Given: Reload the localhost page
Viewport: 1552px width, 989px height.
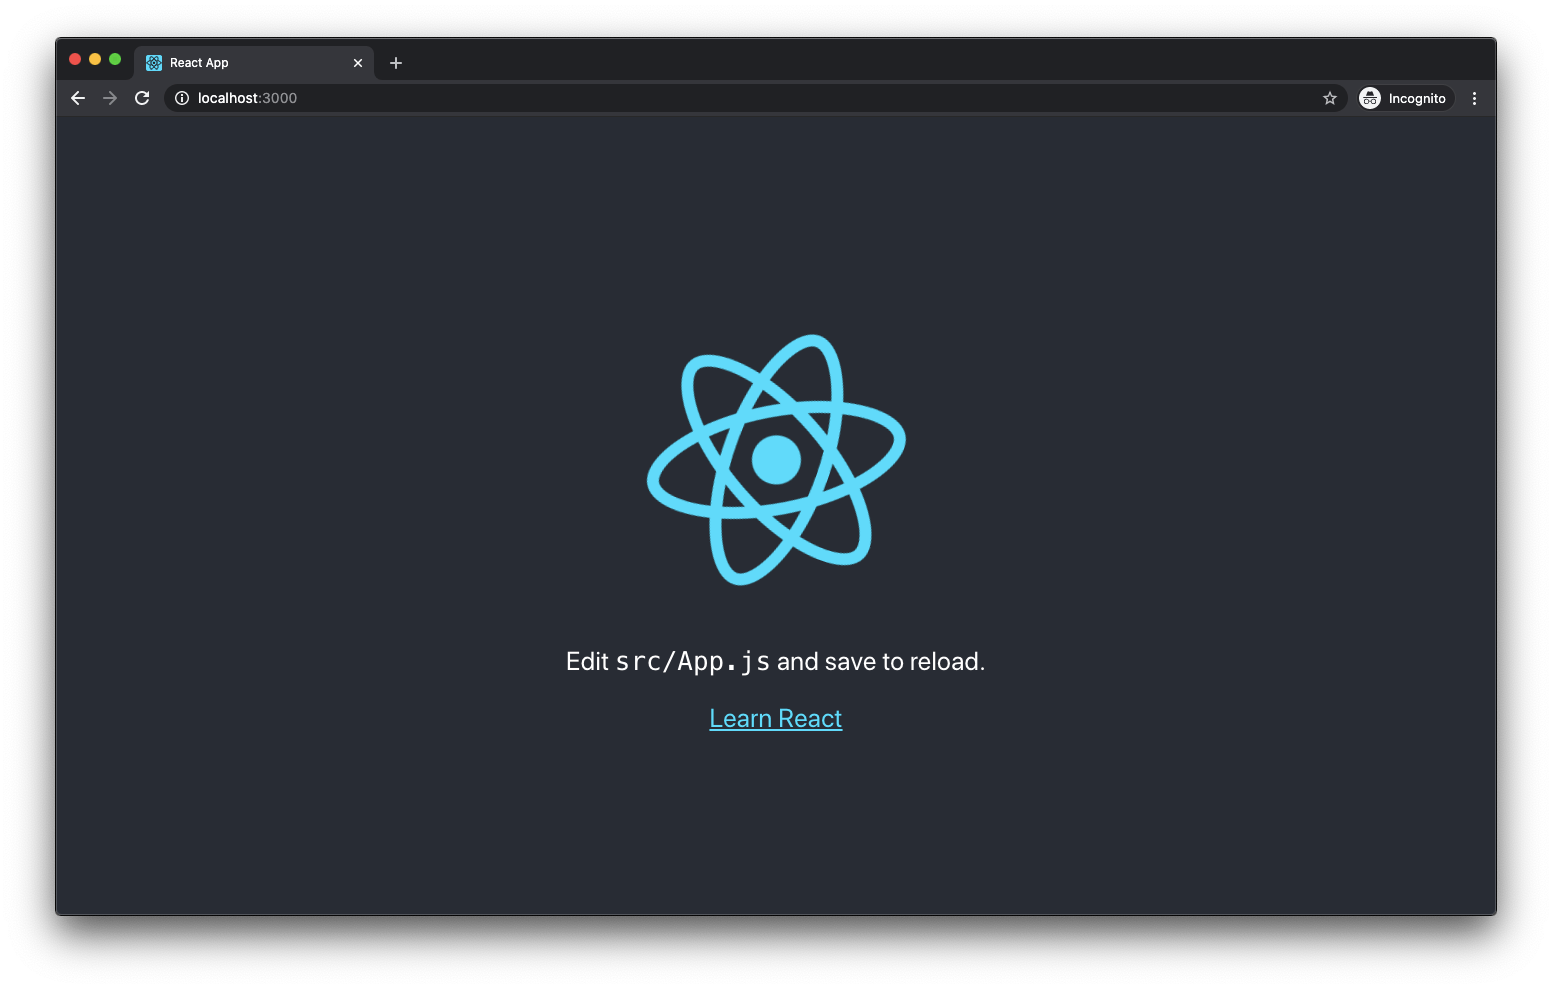Looking at the screenshot, I should pos(142,98).
